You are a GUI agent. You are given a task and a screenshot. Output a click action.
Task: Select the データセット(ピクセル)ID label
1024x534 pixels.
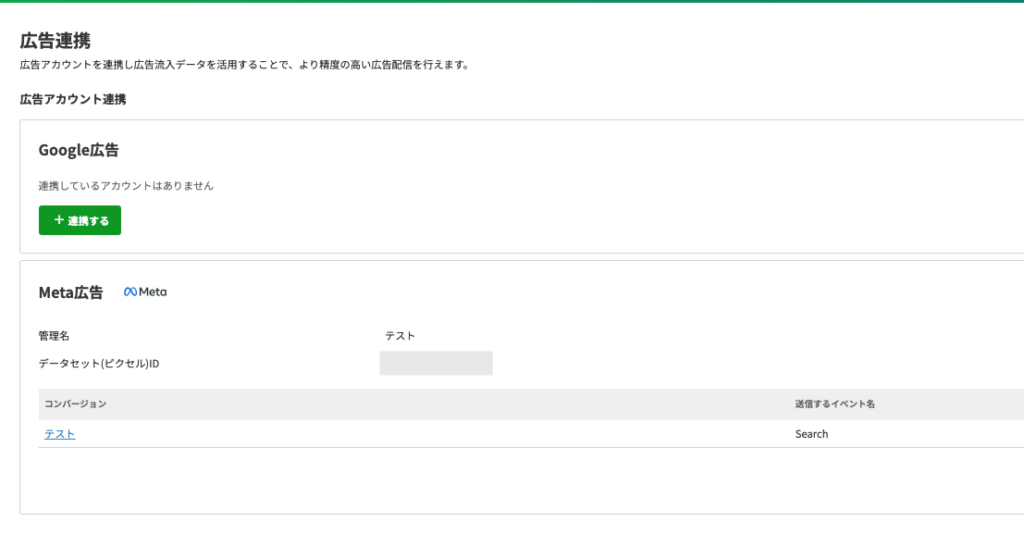(99, 364)
